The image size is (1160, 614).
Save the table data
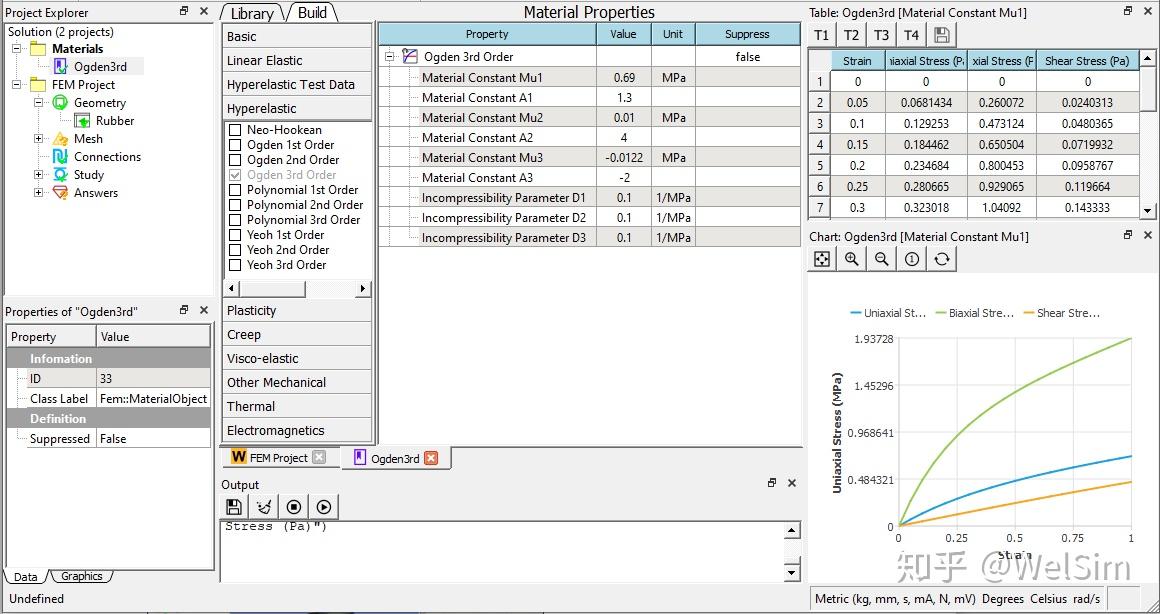(x=941, y=35)
